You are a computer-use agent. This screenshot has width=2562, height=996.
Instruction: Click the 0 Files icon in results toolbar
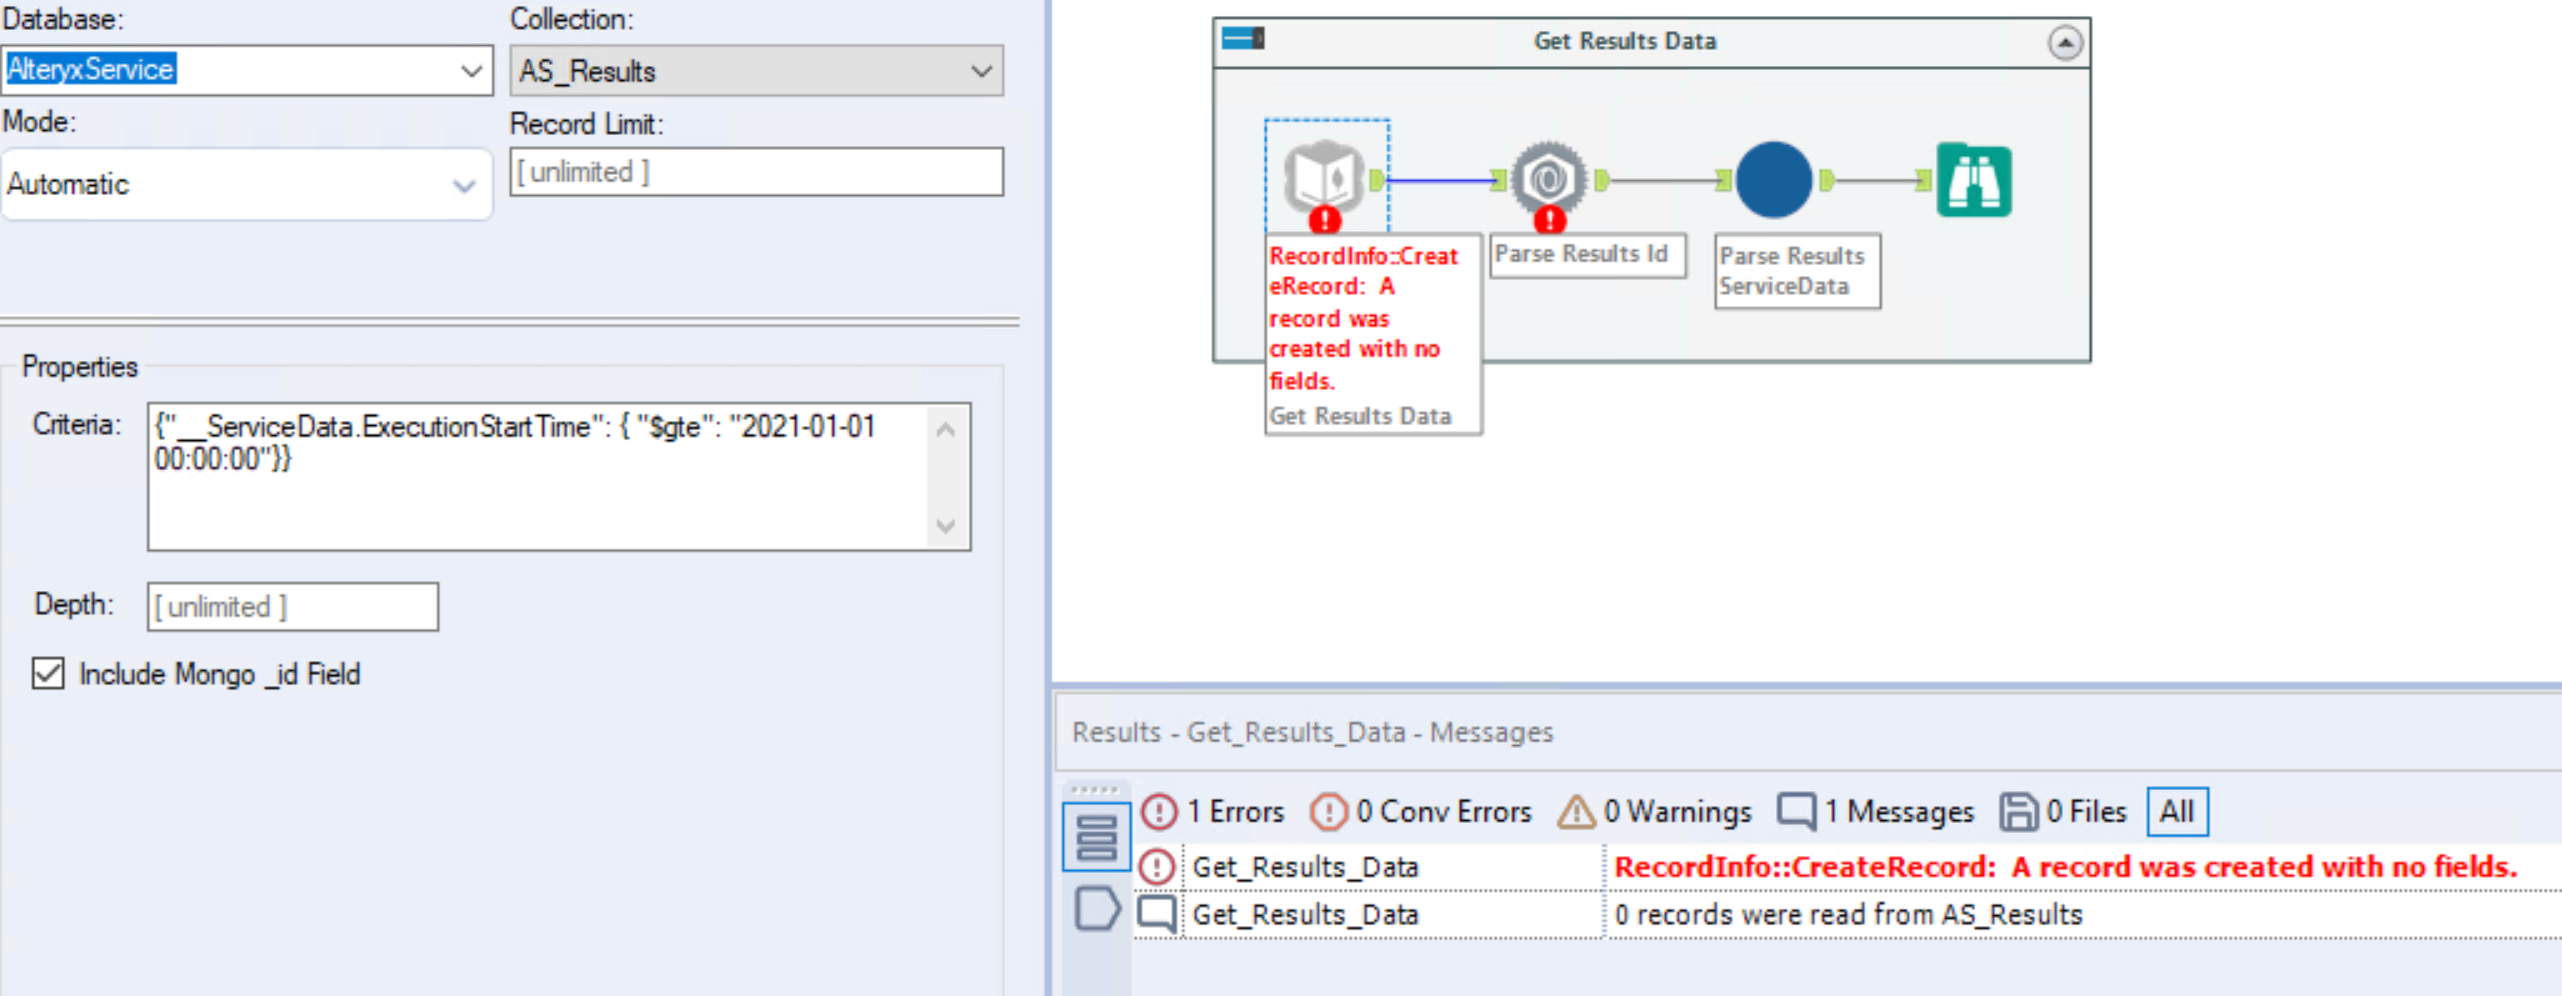pyautogui.click(x=2019, y=812)
